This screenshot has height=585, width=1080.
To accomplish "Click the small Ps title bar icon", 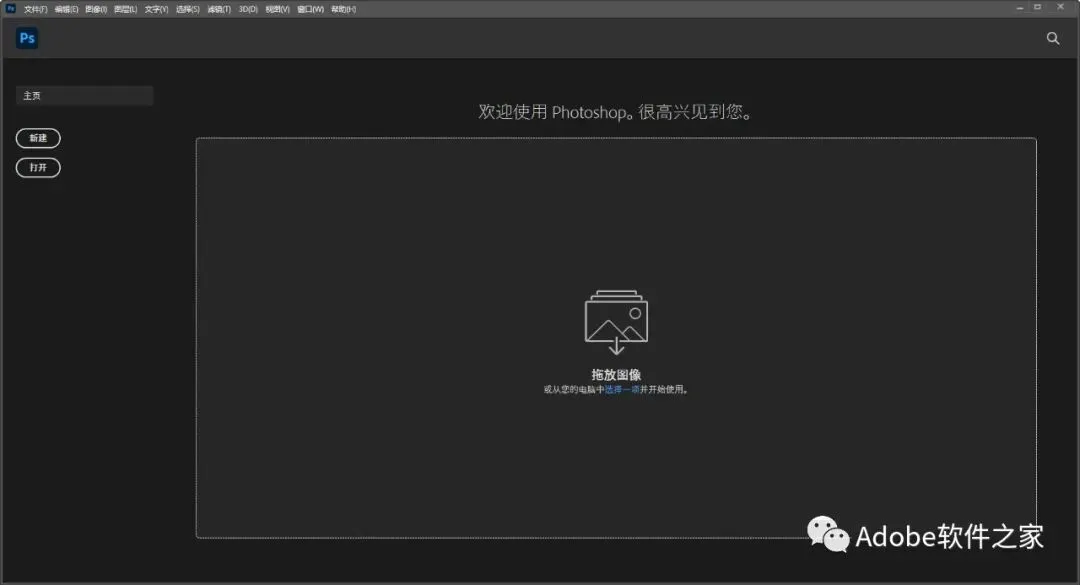I will pos(10,8).
